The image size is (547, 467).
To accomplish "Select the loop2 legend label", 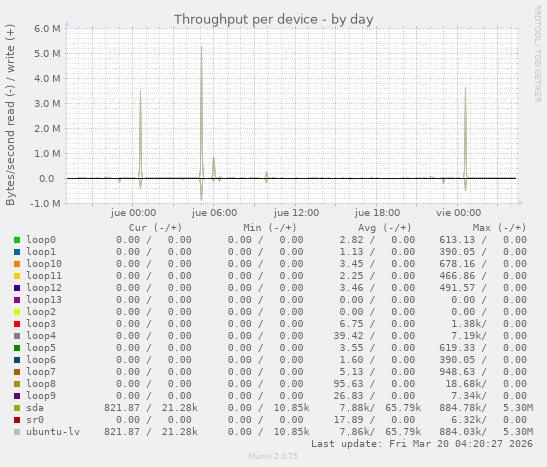I will [41, 312].
